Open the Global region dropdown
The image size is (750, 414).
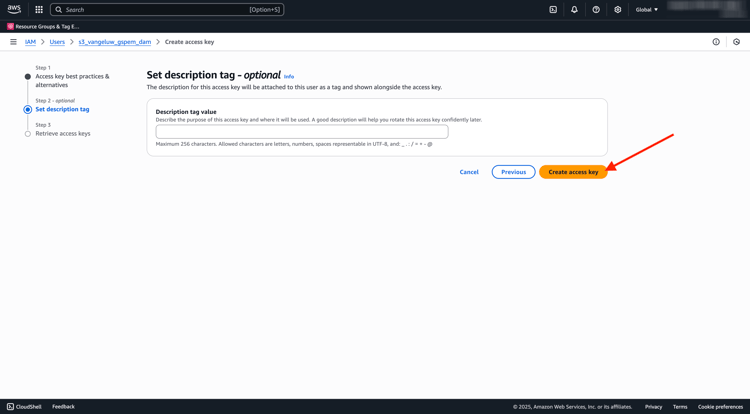[x=647, y=10]
